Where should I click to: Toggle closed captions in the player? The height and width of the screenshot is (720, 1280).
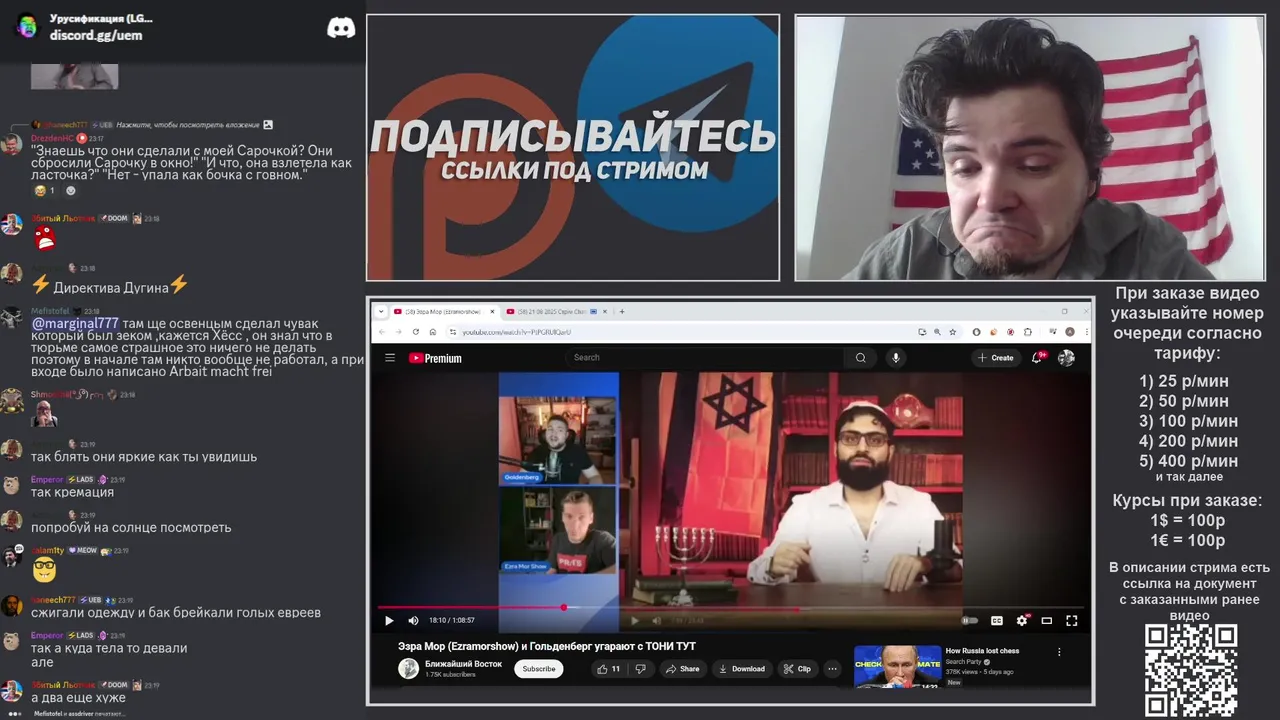point(997,621)
